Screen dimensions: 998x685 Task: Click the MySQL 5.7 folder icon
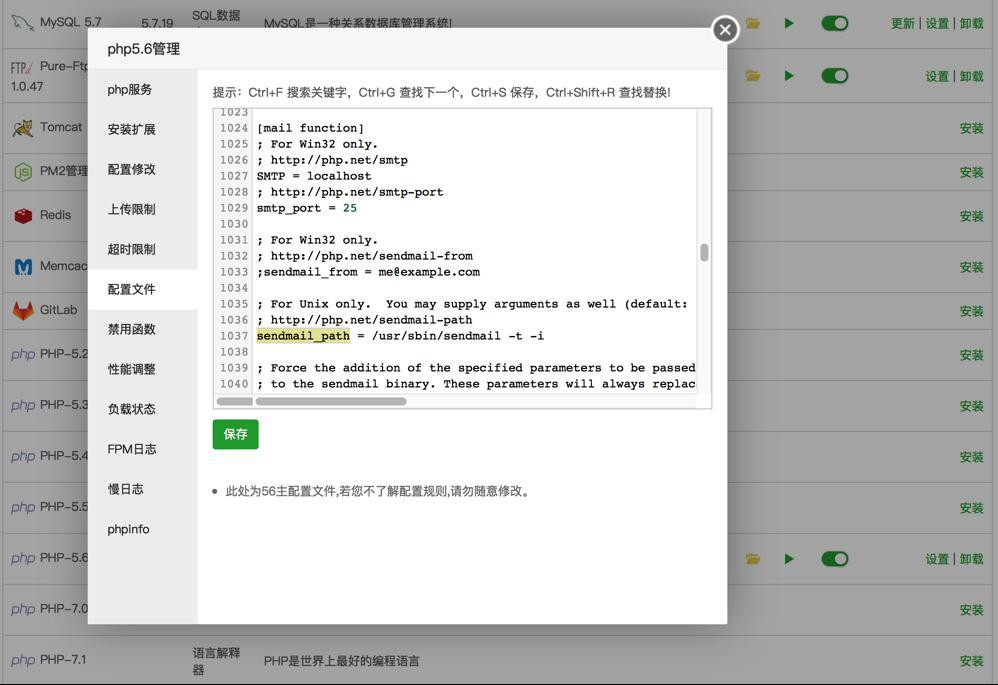(x=753, y=24)
